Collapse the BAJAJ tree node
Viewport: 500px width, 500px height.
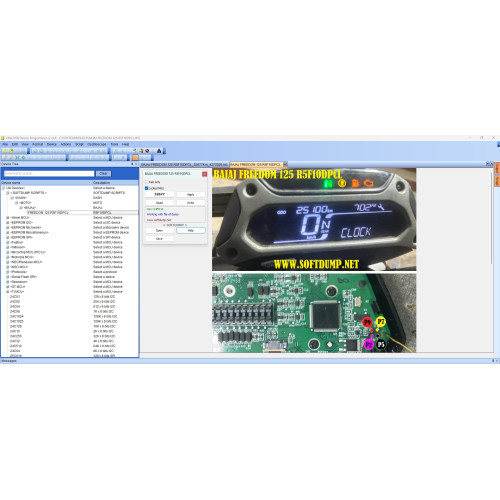pos(21,208)
